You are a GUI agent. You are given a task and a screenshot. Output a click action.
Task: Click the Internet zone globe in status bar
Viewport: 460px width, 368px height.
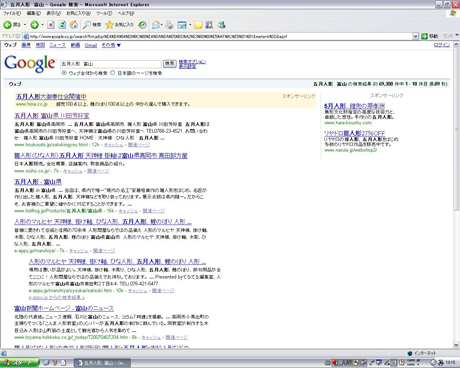410,353
